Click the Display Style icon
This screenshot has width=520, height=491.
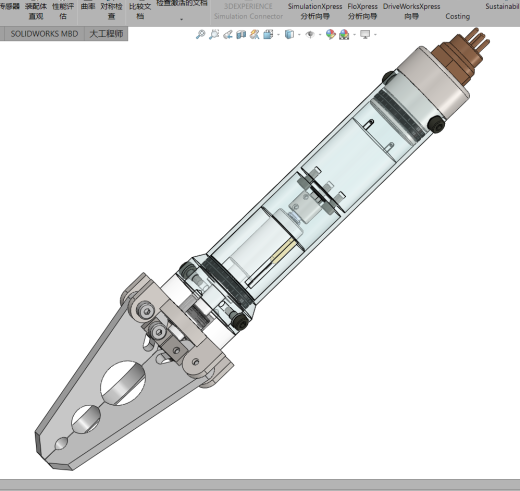pyautogui.click(x=289, y=34)
